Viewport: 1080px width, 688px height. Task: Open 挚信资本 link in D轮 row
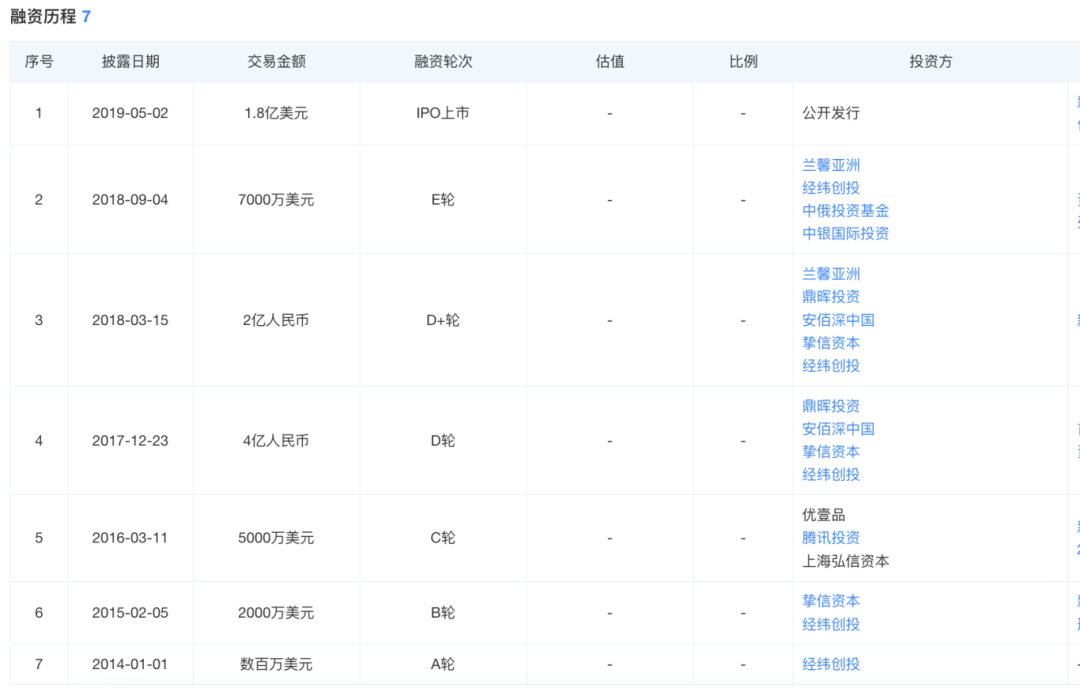click(x=831, y=452)
